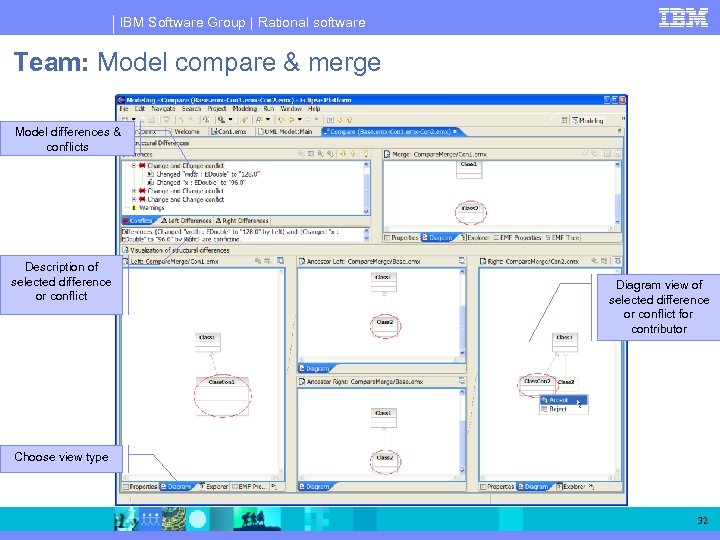
Task: Collapse the first Change and Change conflict
Action: 134,165
